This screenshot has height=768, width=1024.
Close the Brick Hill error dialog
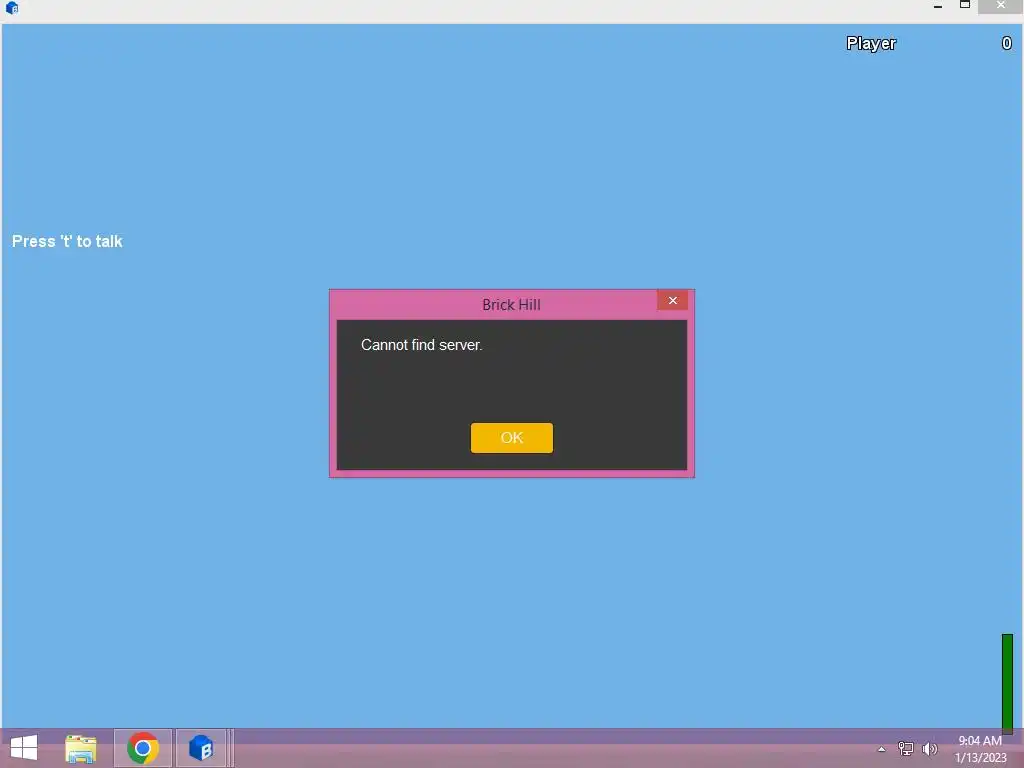click(x=672, y=300)
